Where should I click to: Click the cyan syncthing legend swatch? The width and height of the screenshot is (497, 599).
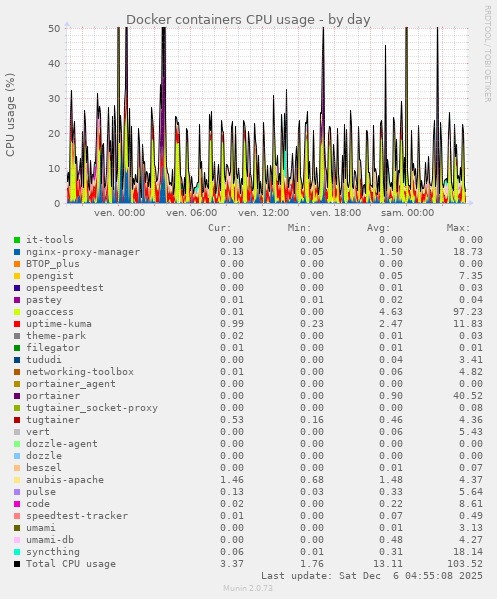click(x=17, y=552)
